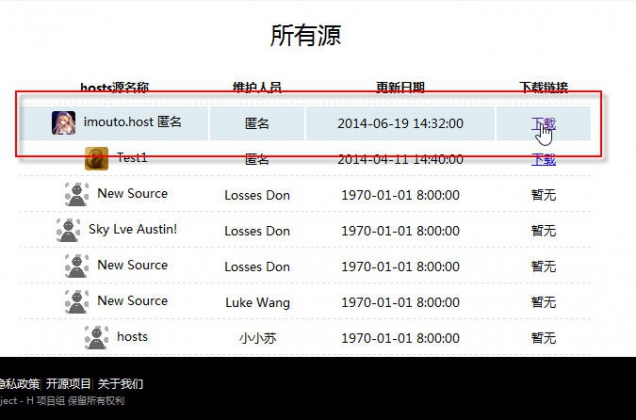The image size is (636, 420).
Task: Click New Source avatar directly below Sky Lve Austin!
Action: 77,266
